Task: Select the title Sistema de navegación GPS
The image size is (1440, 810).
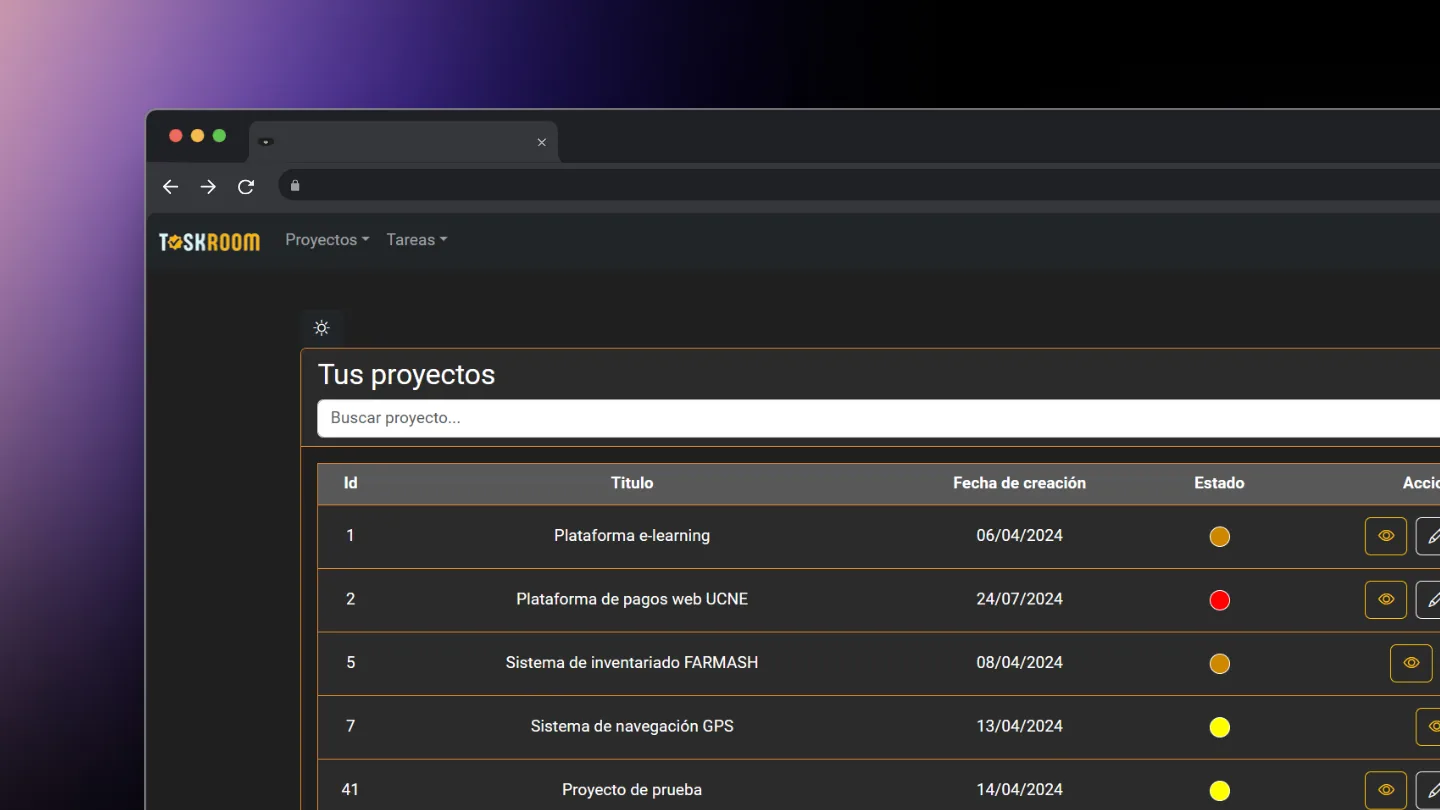Action: click(x=632, y=726)
